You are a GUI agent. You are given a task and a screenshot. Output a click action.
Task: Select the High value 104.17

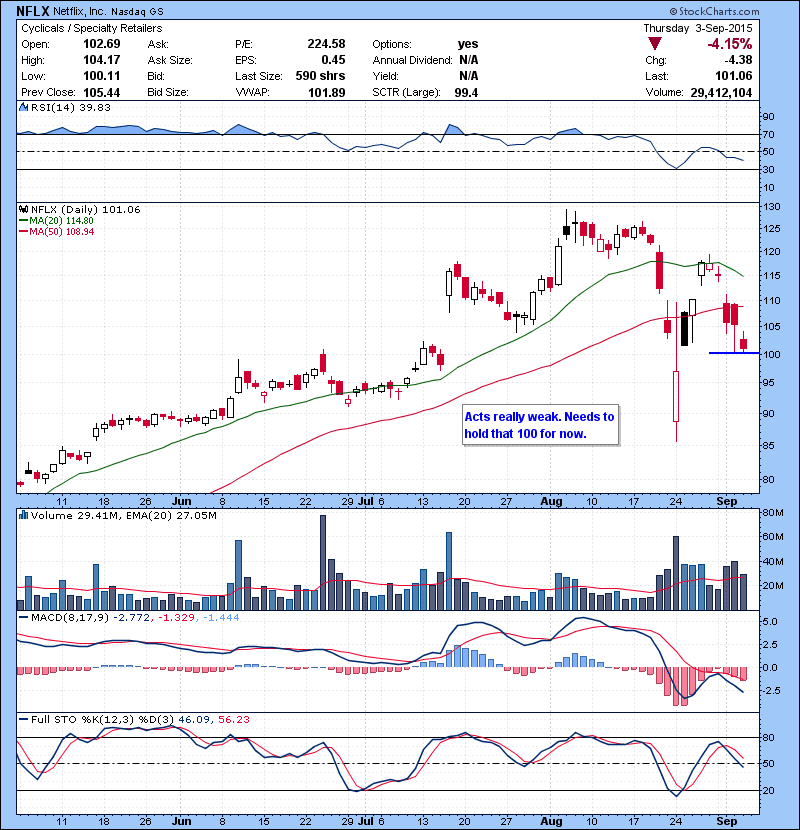coord(102,60)
